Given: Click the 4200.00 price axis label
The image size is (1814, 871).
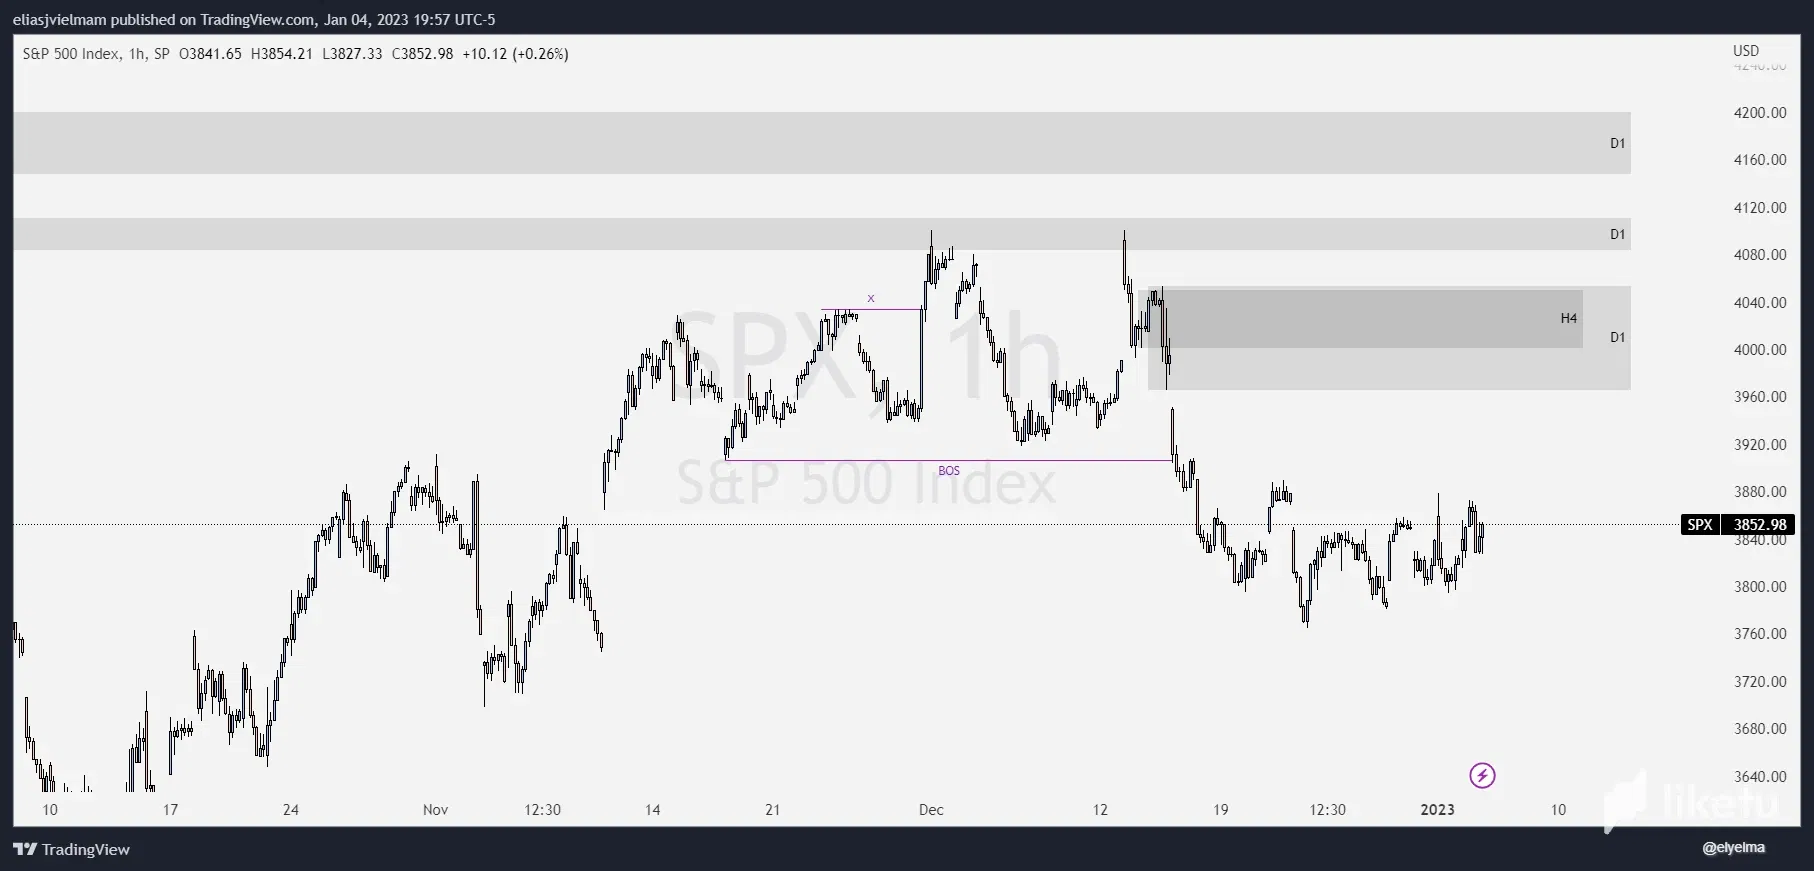Looking at the screenshot, I should click(1760, 113).
